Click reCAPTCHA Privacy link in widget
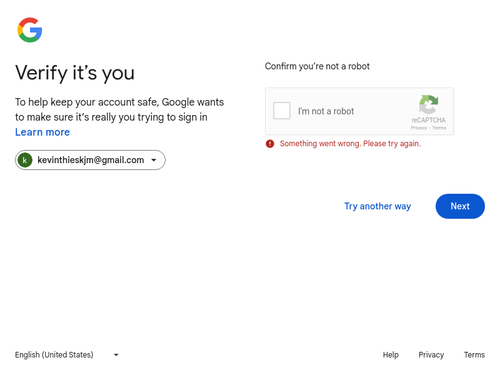 pyautogui.click(x=419, y=128)
